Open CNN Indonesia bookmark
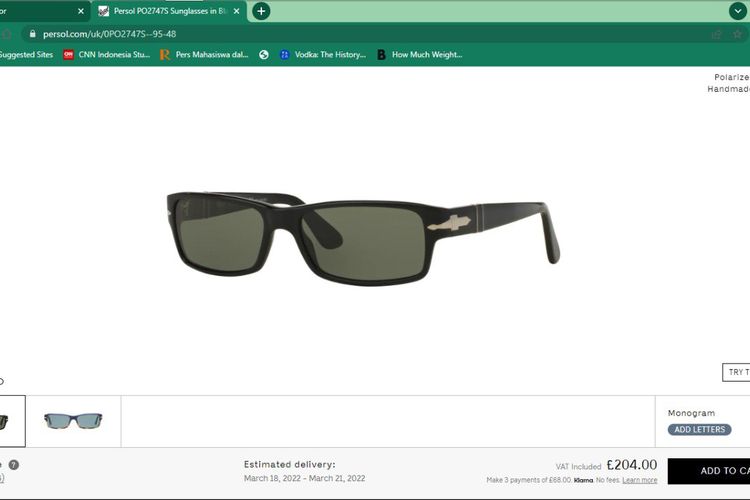The width and height of the screenshot is (750, 500). pyautogui.click(x=106, y=55)
